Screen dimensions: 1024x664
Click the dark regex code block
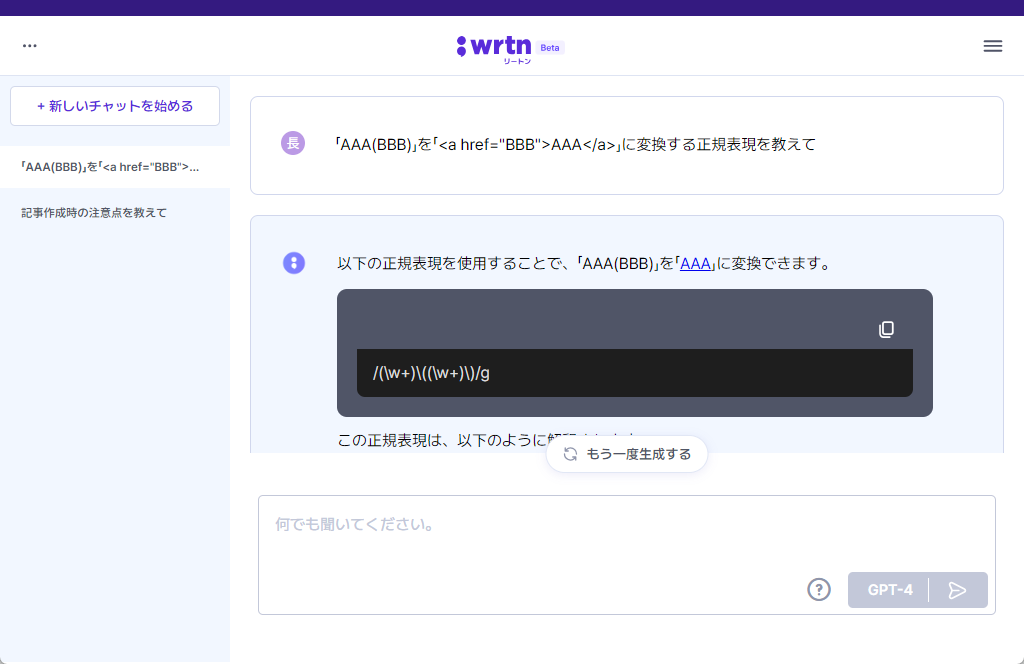(634, 372)
